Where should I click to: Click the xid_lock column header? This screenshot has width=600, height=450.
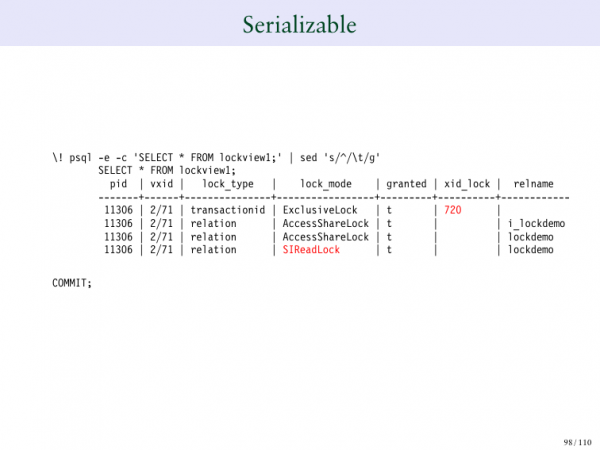point(467,184)
